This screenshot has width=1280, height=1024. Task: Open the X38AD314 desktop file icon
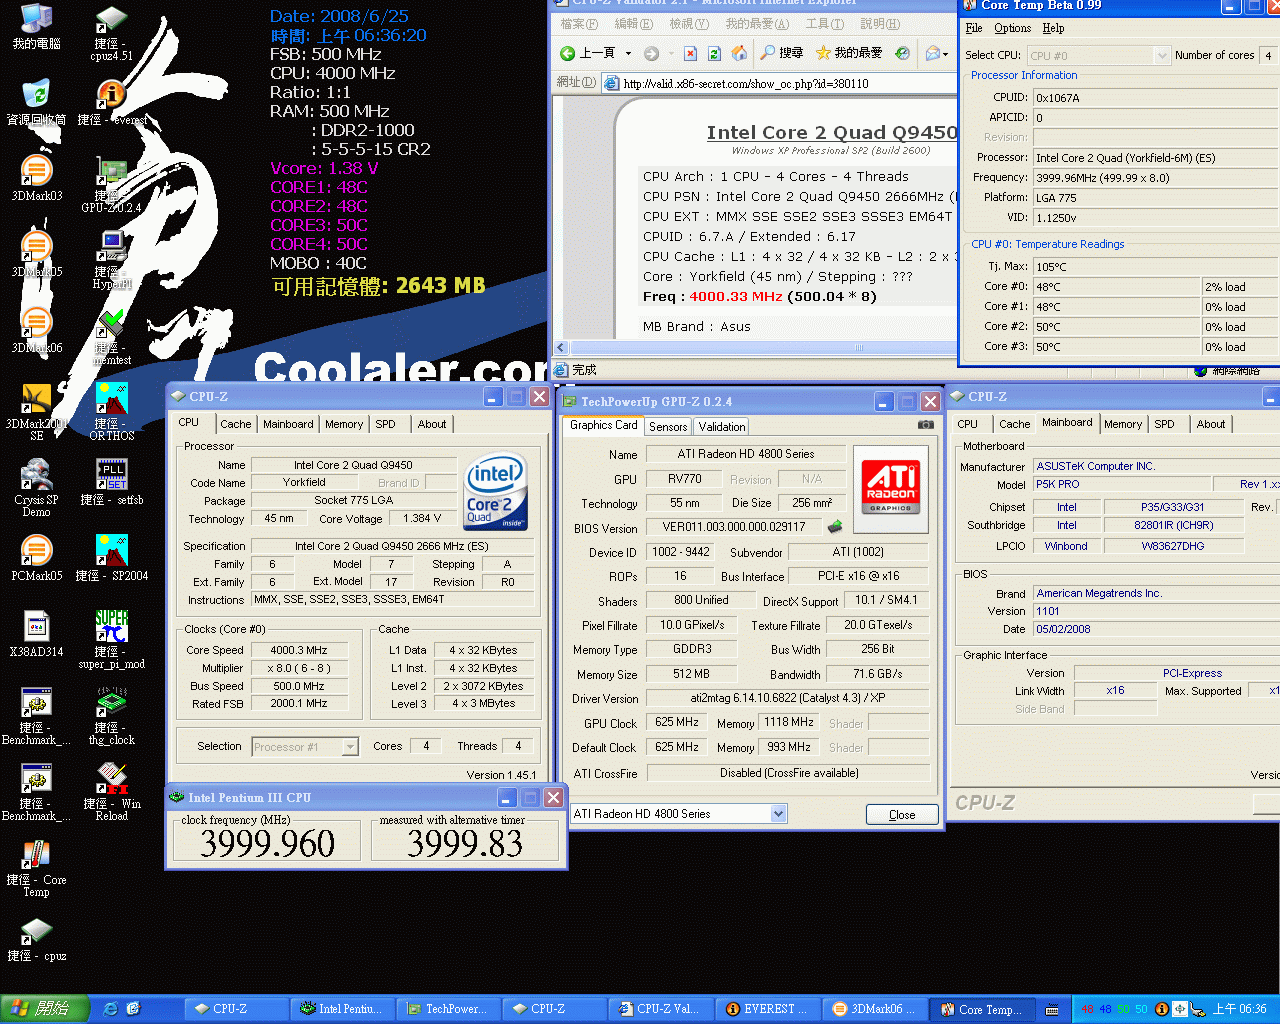click(36, 634)
